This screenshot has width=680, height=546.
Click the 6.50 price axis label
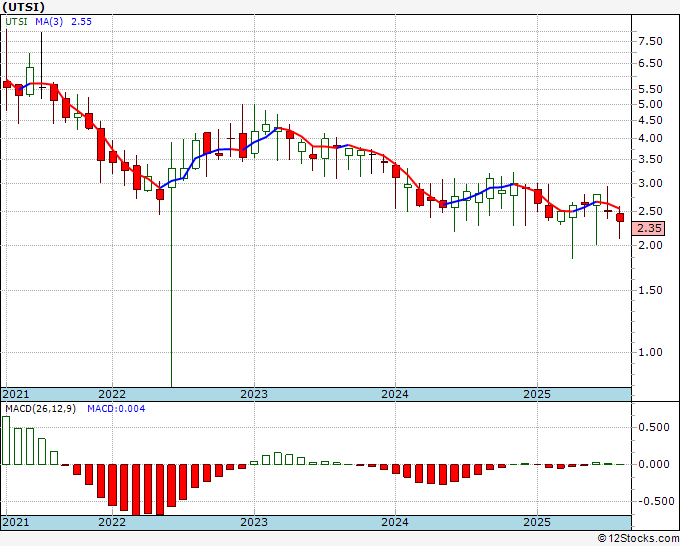coord(650,63)
